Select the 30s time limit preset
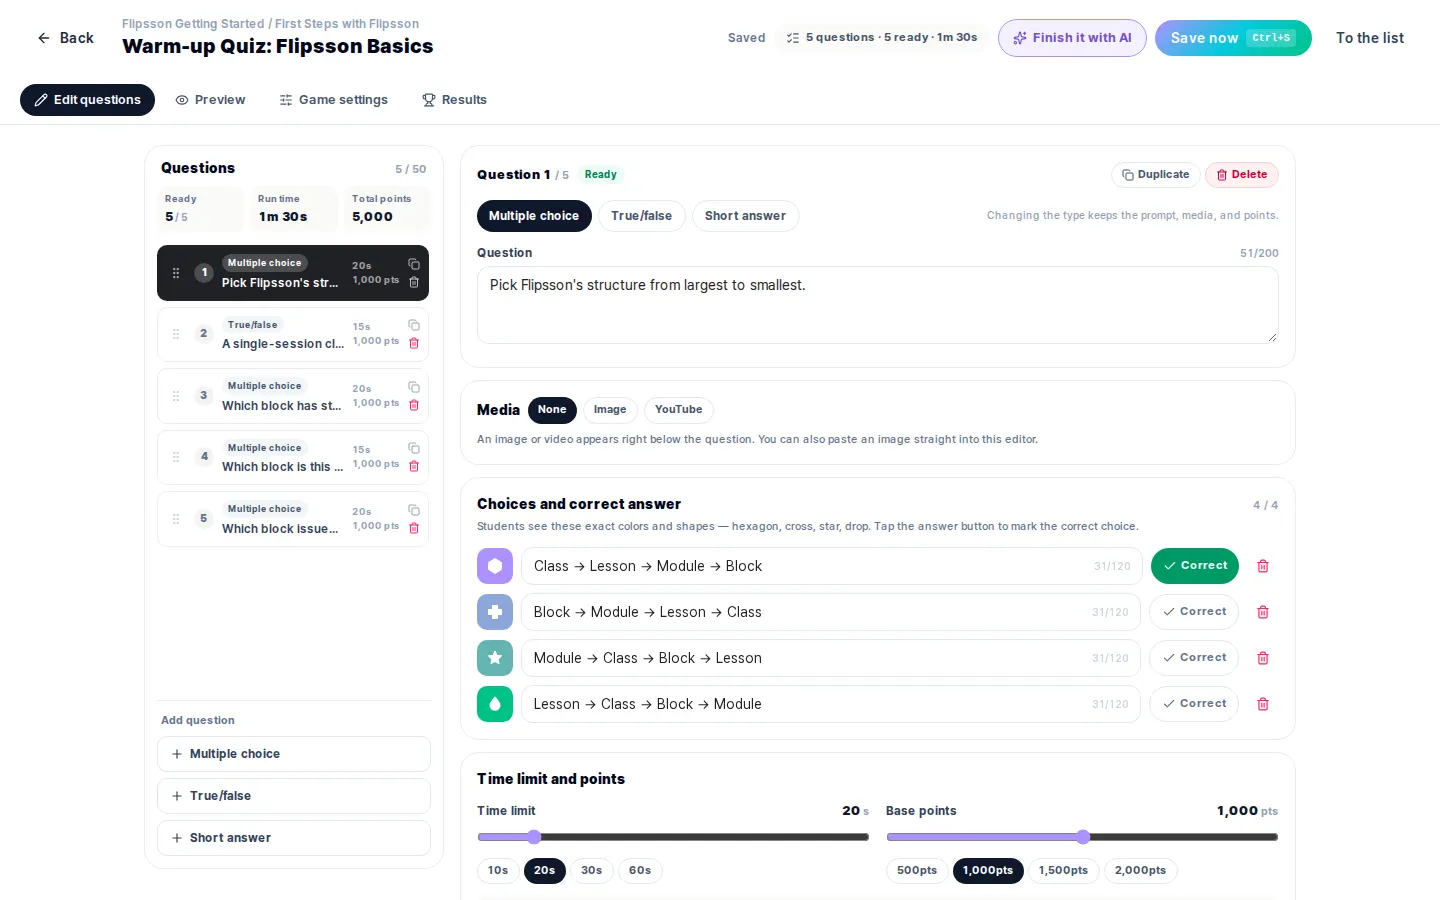The width and height of the screenshot is (1440, 900). 592,871
